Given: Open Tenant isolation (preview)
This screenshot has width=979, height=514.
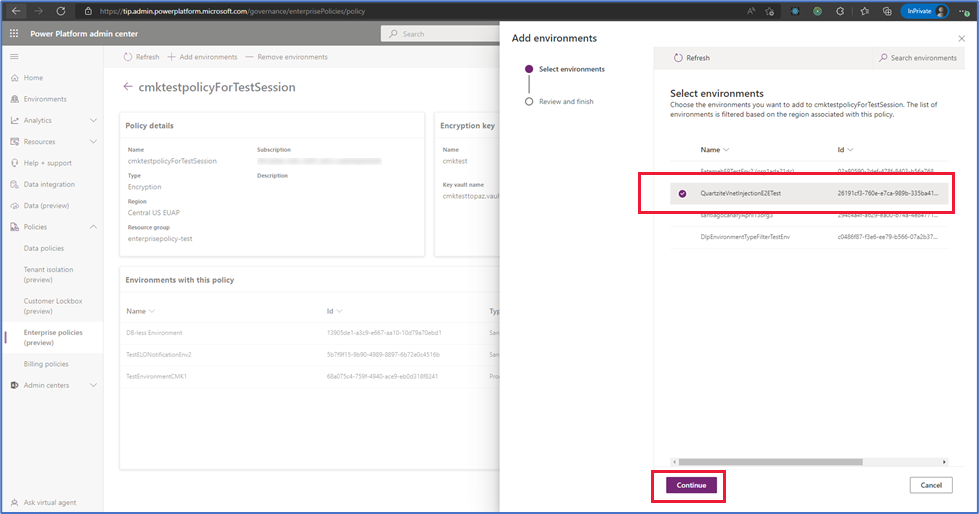Looking at the screenshot, I should point(48,274).
